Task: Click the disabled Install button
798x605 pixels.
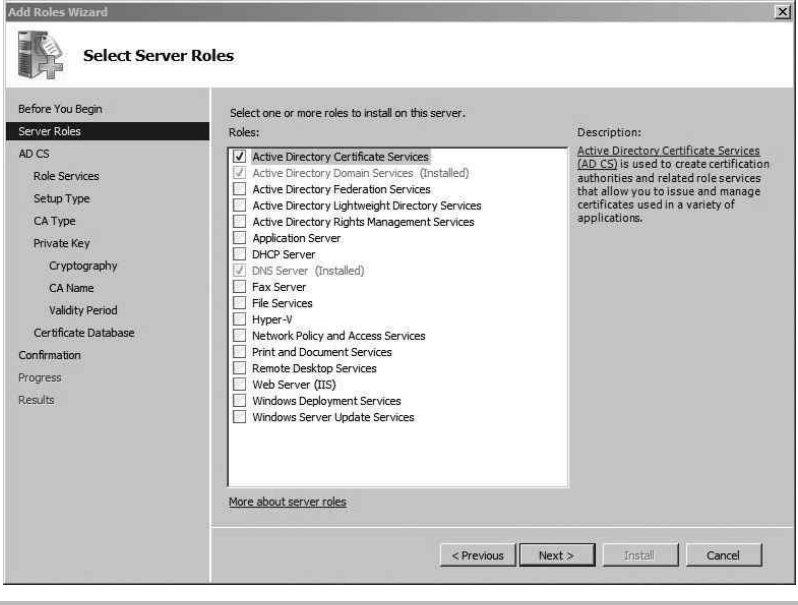Action: 640,555
